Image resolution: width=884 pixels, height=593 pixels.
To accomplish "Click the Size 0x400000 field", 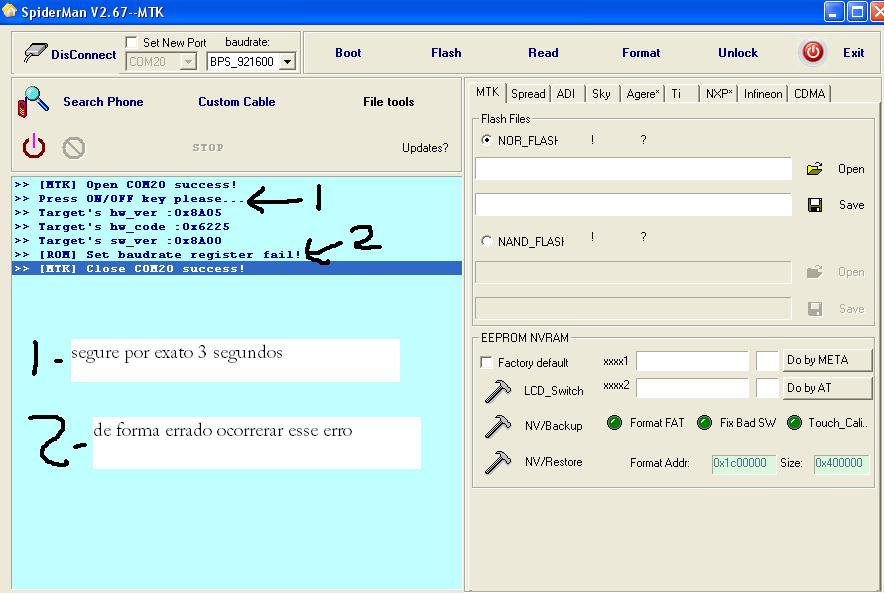I will [841, 463].
